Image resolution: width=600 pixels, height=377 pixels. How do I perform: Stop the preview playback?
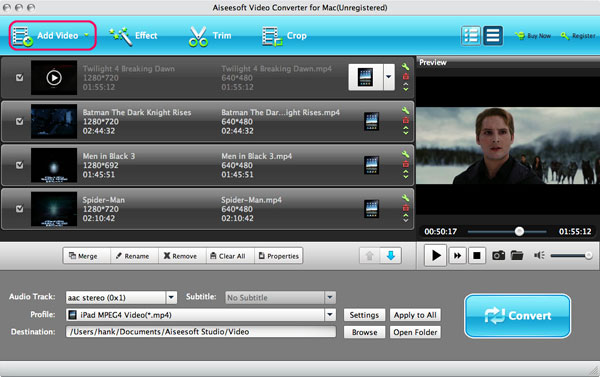tap(477, 255)
